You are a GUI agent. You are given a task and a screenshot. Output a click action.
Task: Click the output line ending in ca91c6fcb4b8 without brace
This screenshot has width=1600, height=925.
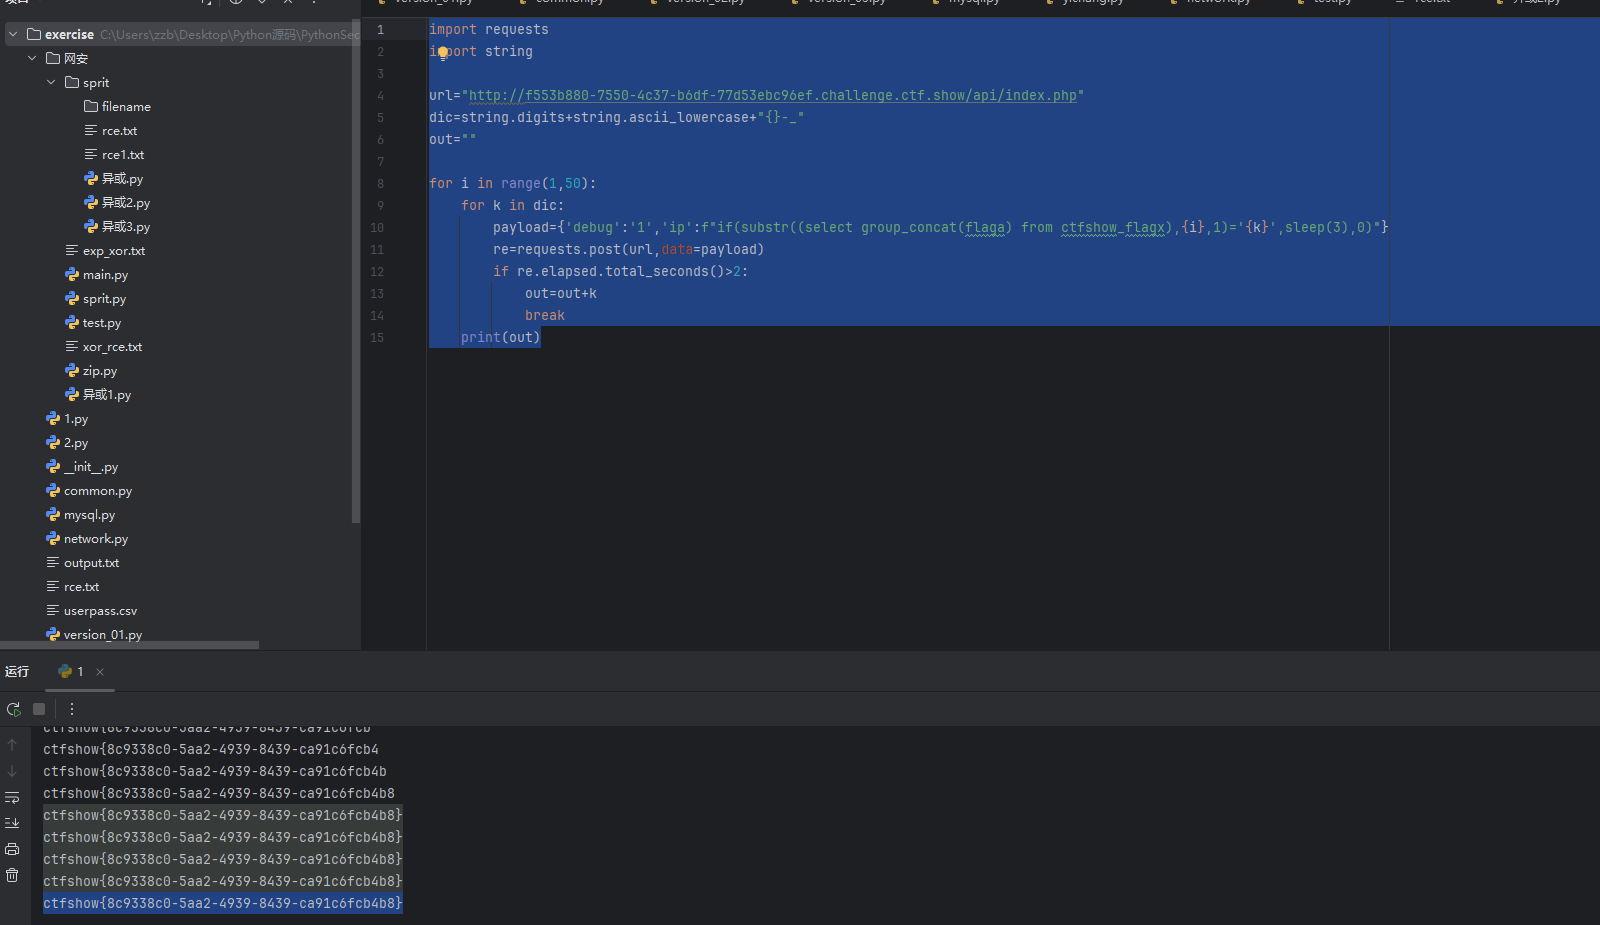[x=219, y=794]
